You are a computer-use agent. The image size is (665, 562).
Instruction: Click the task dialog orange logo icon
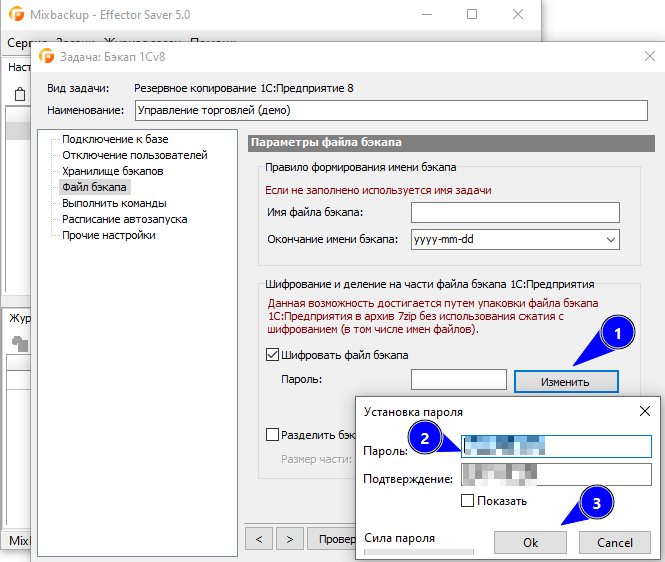tap(47, 56)
